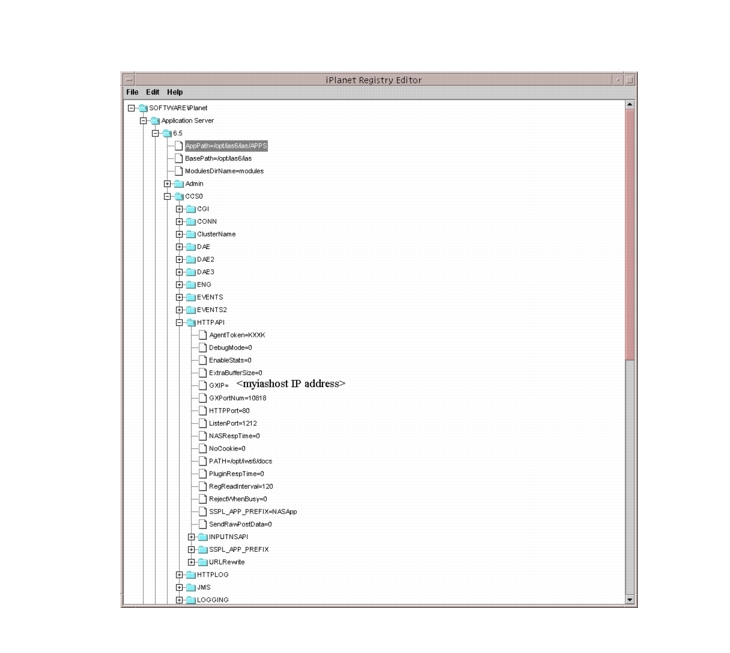730x653 pixels.
Task: Expand the HTTPLOG folder node
Action: click(179, 575)
